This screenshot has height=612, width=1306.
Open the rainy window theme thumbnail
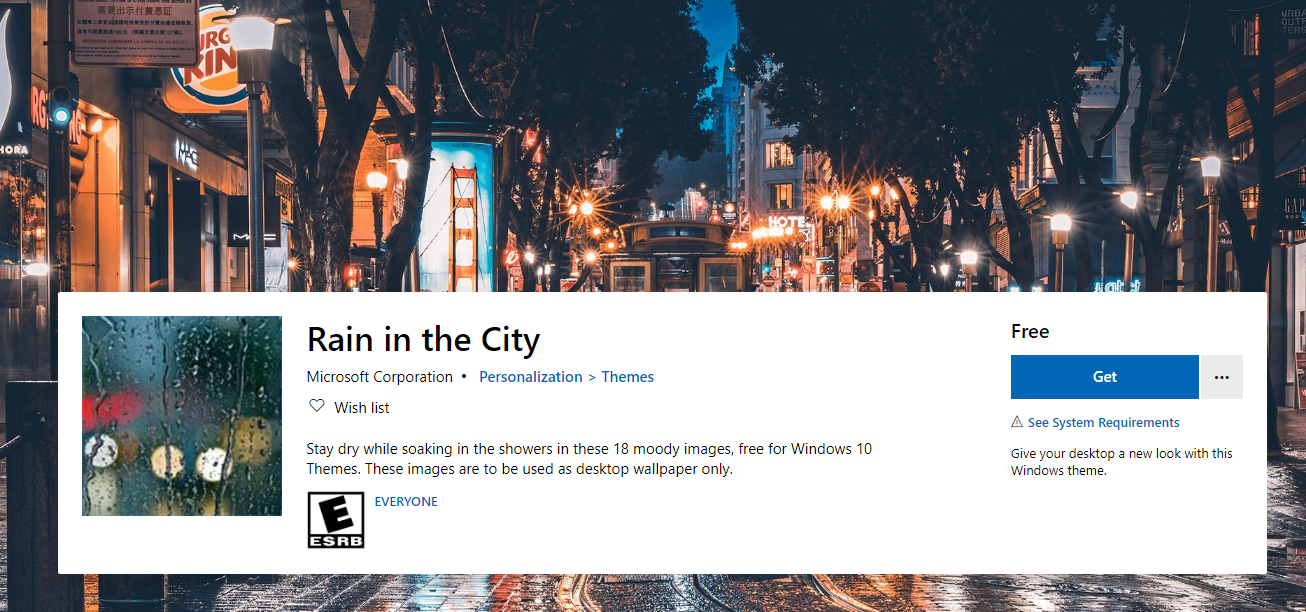[x=182, y=416]
